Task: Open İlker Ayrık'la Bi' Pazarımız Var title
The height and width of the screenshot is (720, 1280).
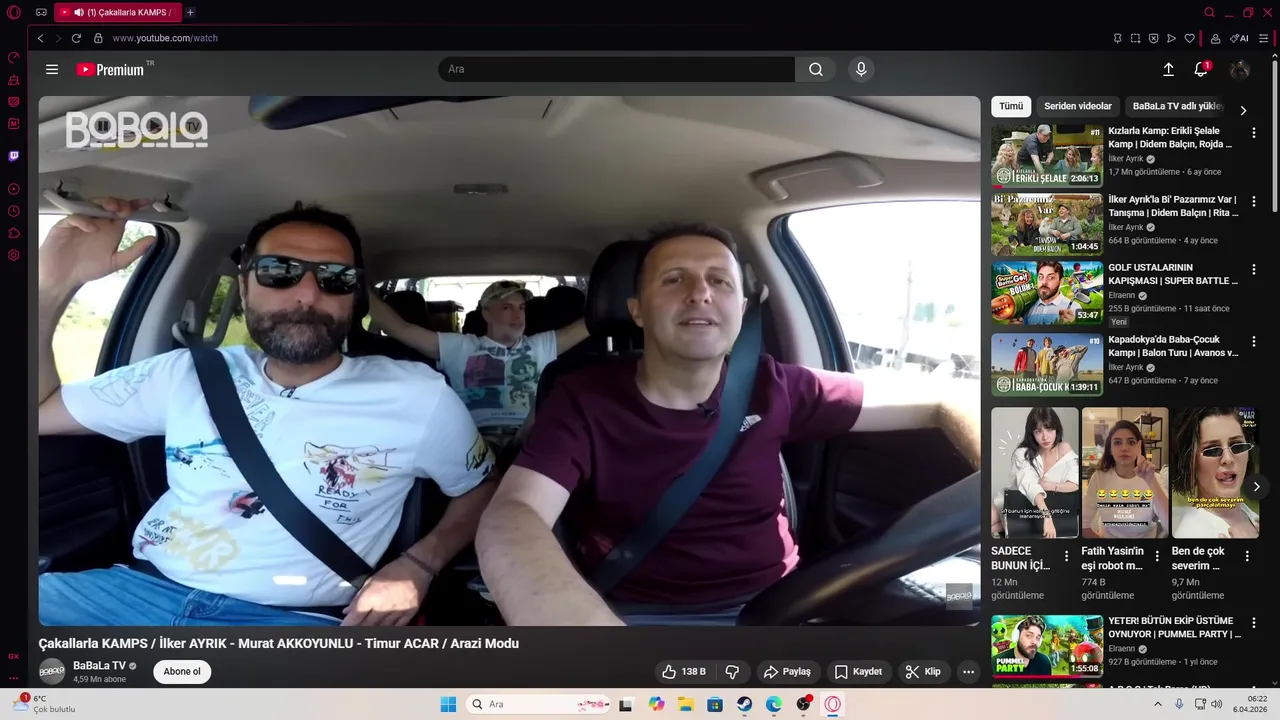Action: pos(1173,206)
